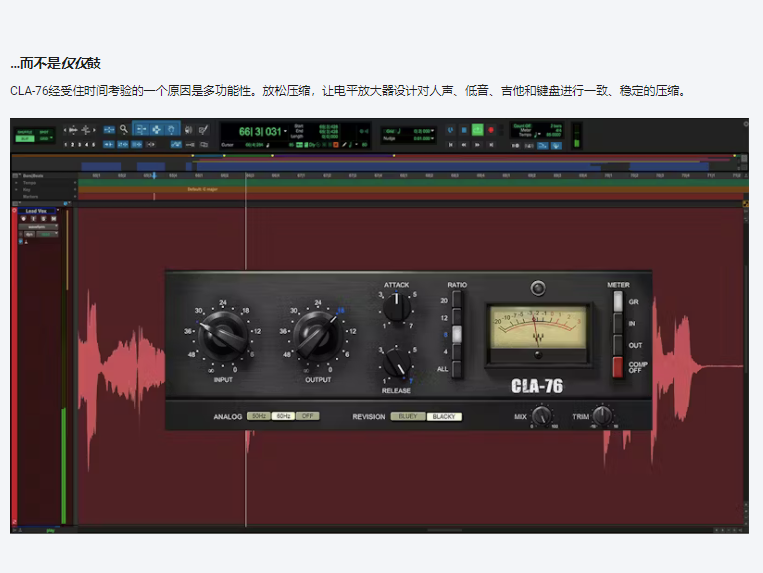Click the red COMP OFF button
The image size is (763, 573).
point(618,367)
